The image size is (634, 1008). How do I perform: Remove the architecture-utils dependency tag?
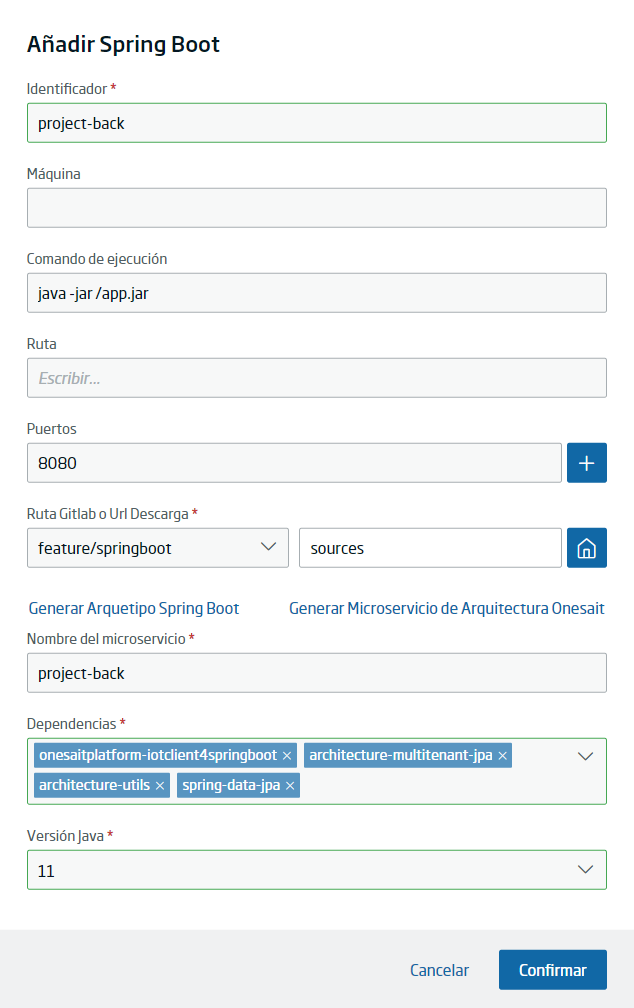[x=160, y=786]
